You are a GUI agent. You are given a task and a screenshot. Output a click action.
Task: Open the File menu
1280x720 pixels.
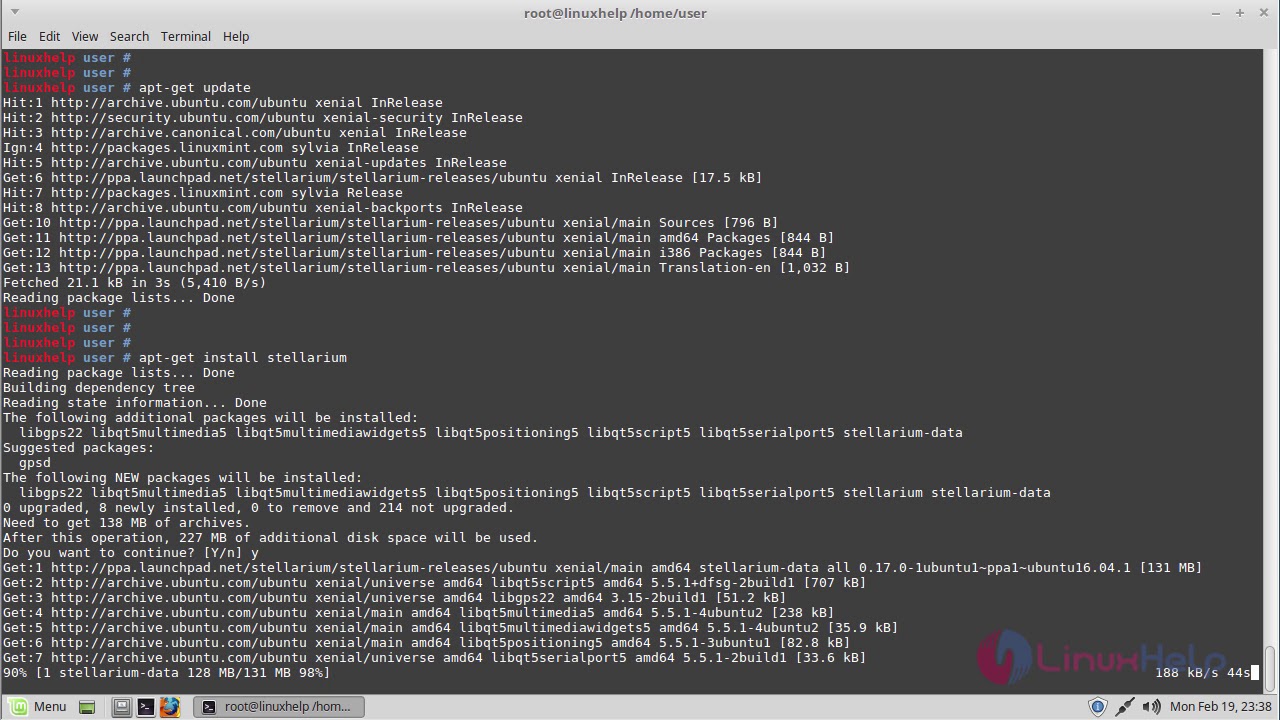(17, 36)
